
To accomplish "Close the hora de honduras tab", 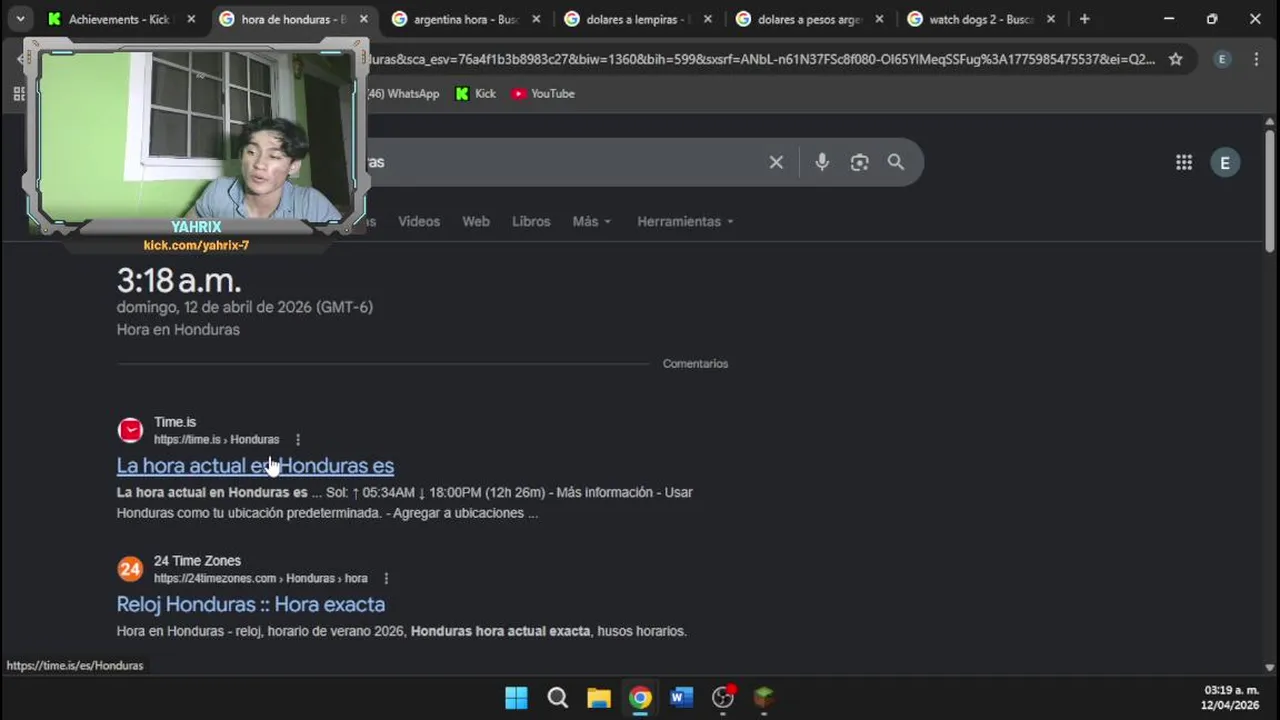I will point(363,19).
